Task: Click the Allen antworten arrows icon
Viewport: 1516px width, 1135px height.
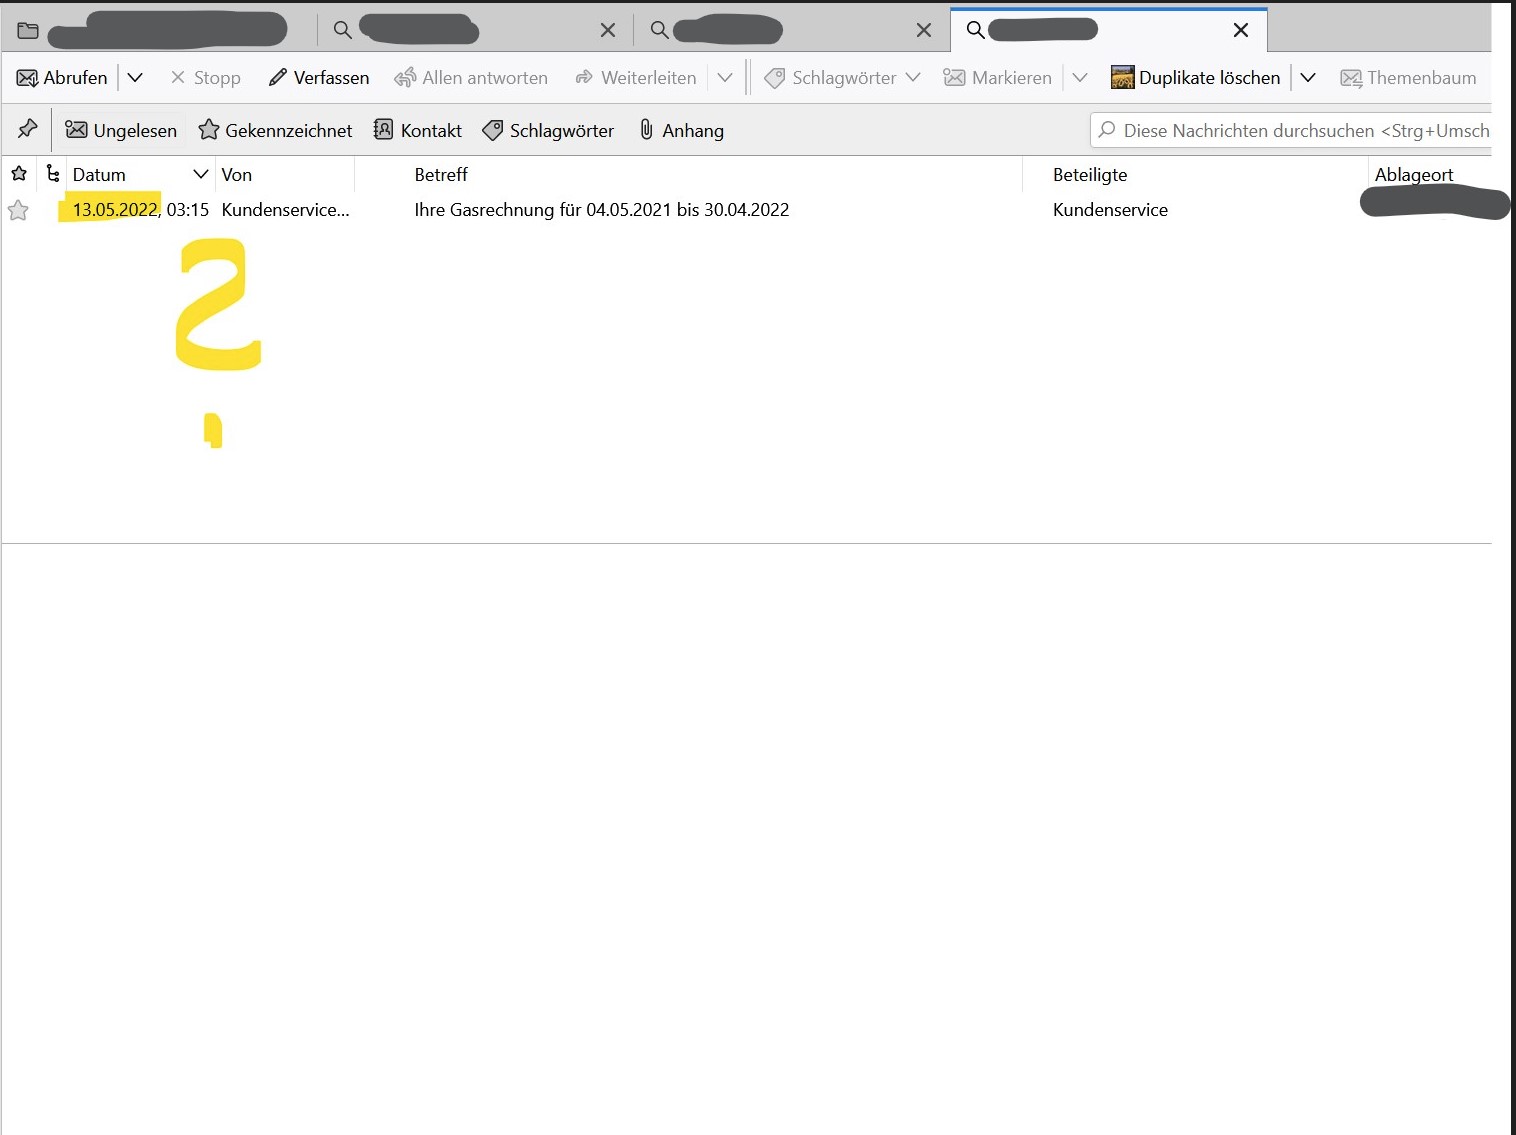Action: click(405, 78)
